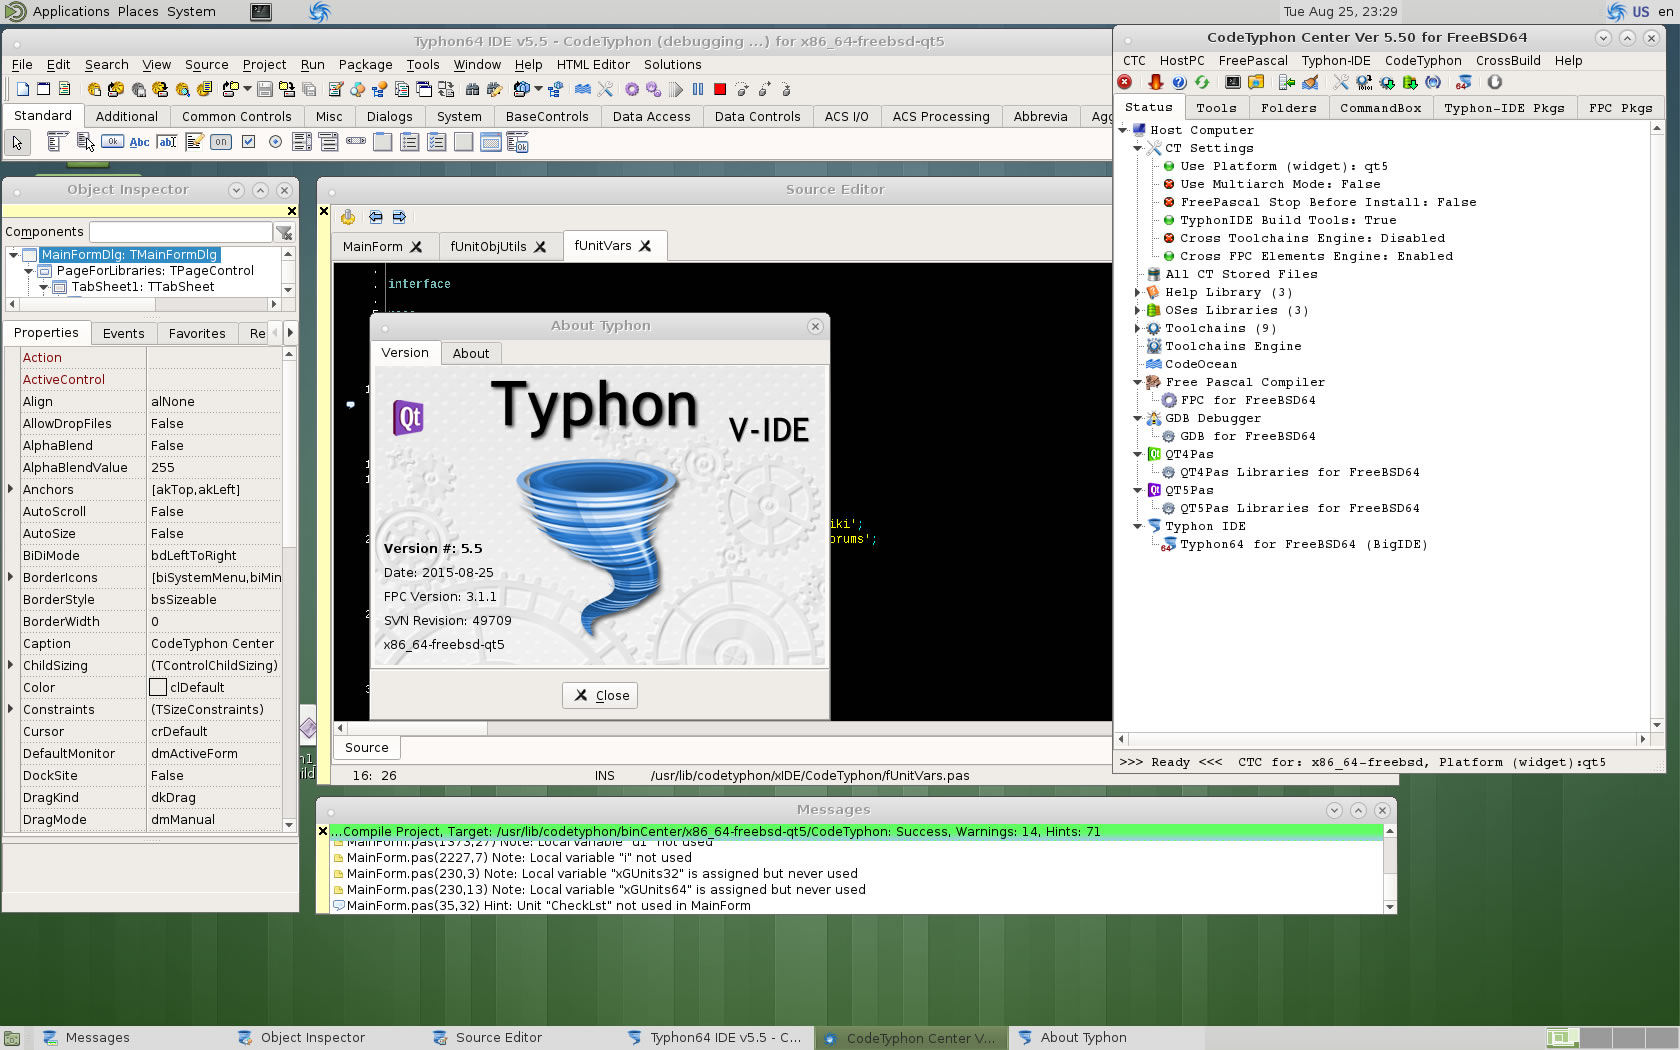Screen dimensions: 1680x1050
Task: Select the TLabel 'Abc' component icon
Action: click(x=139, y=142)
